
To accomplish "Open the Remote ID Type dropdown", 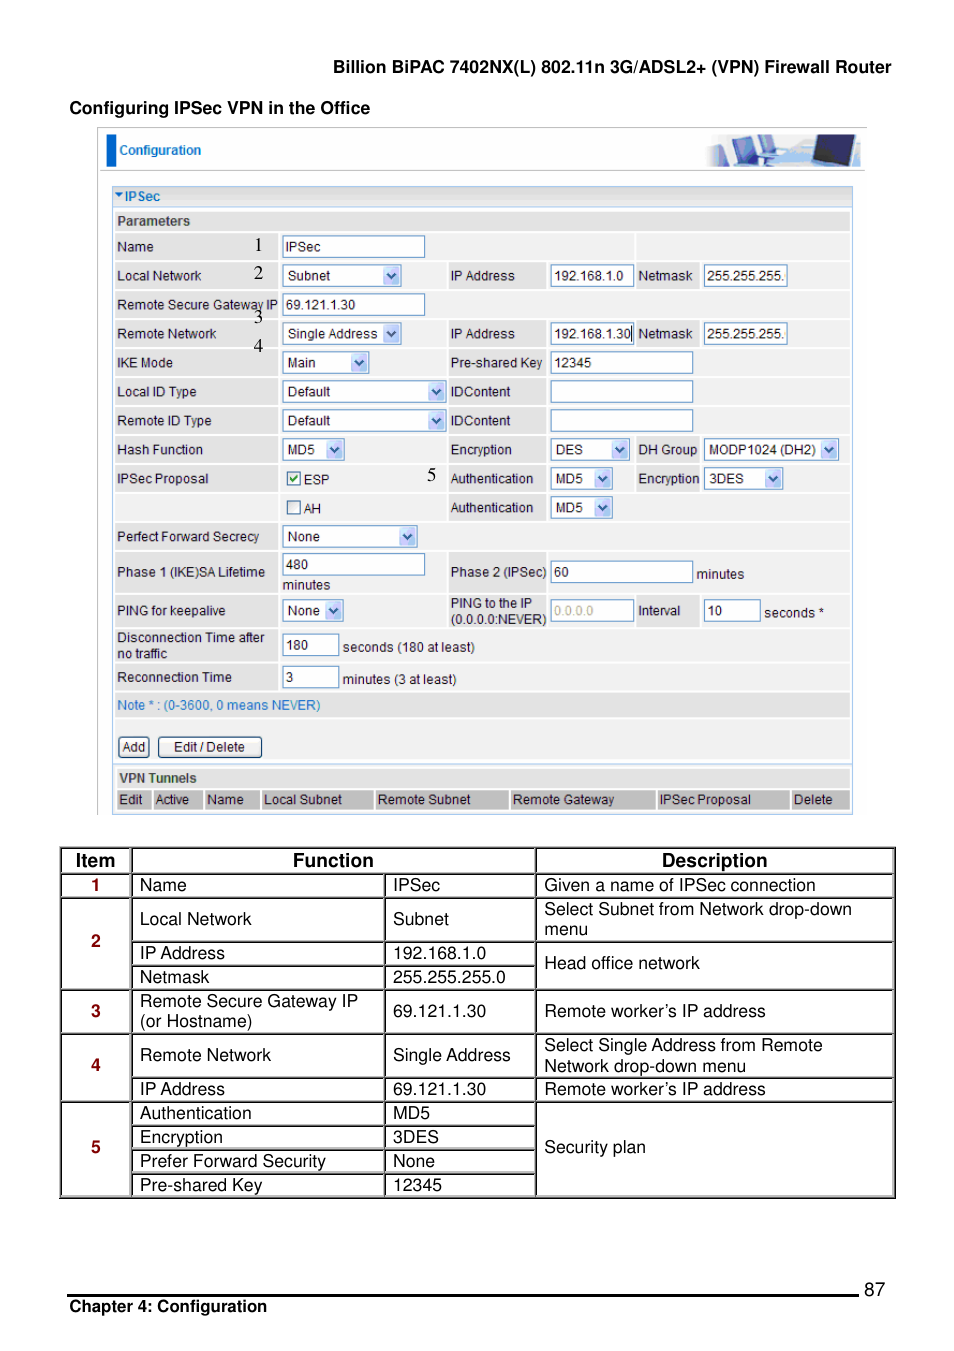I will [x=364, y=421].
